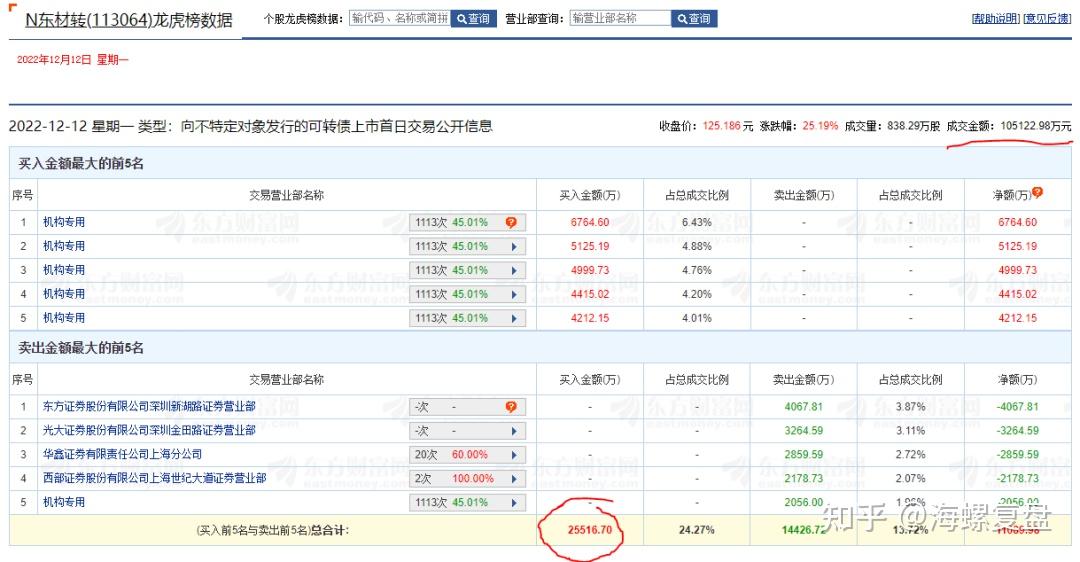Open 华鑫证券上海分公司 link
This screenshot has height=562, width=1080.
click(123, 454)
